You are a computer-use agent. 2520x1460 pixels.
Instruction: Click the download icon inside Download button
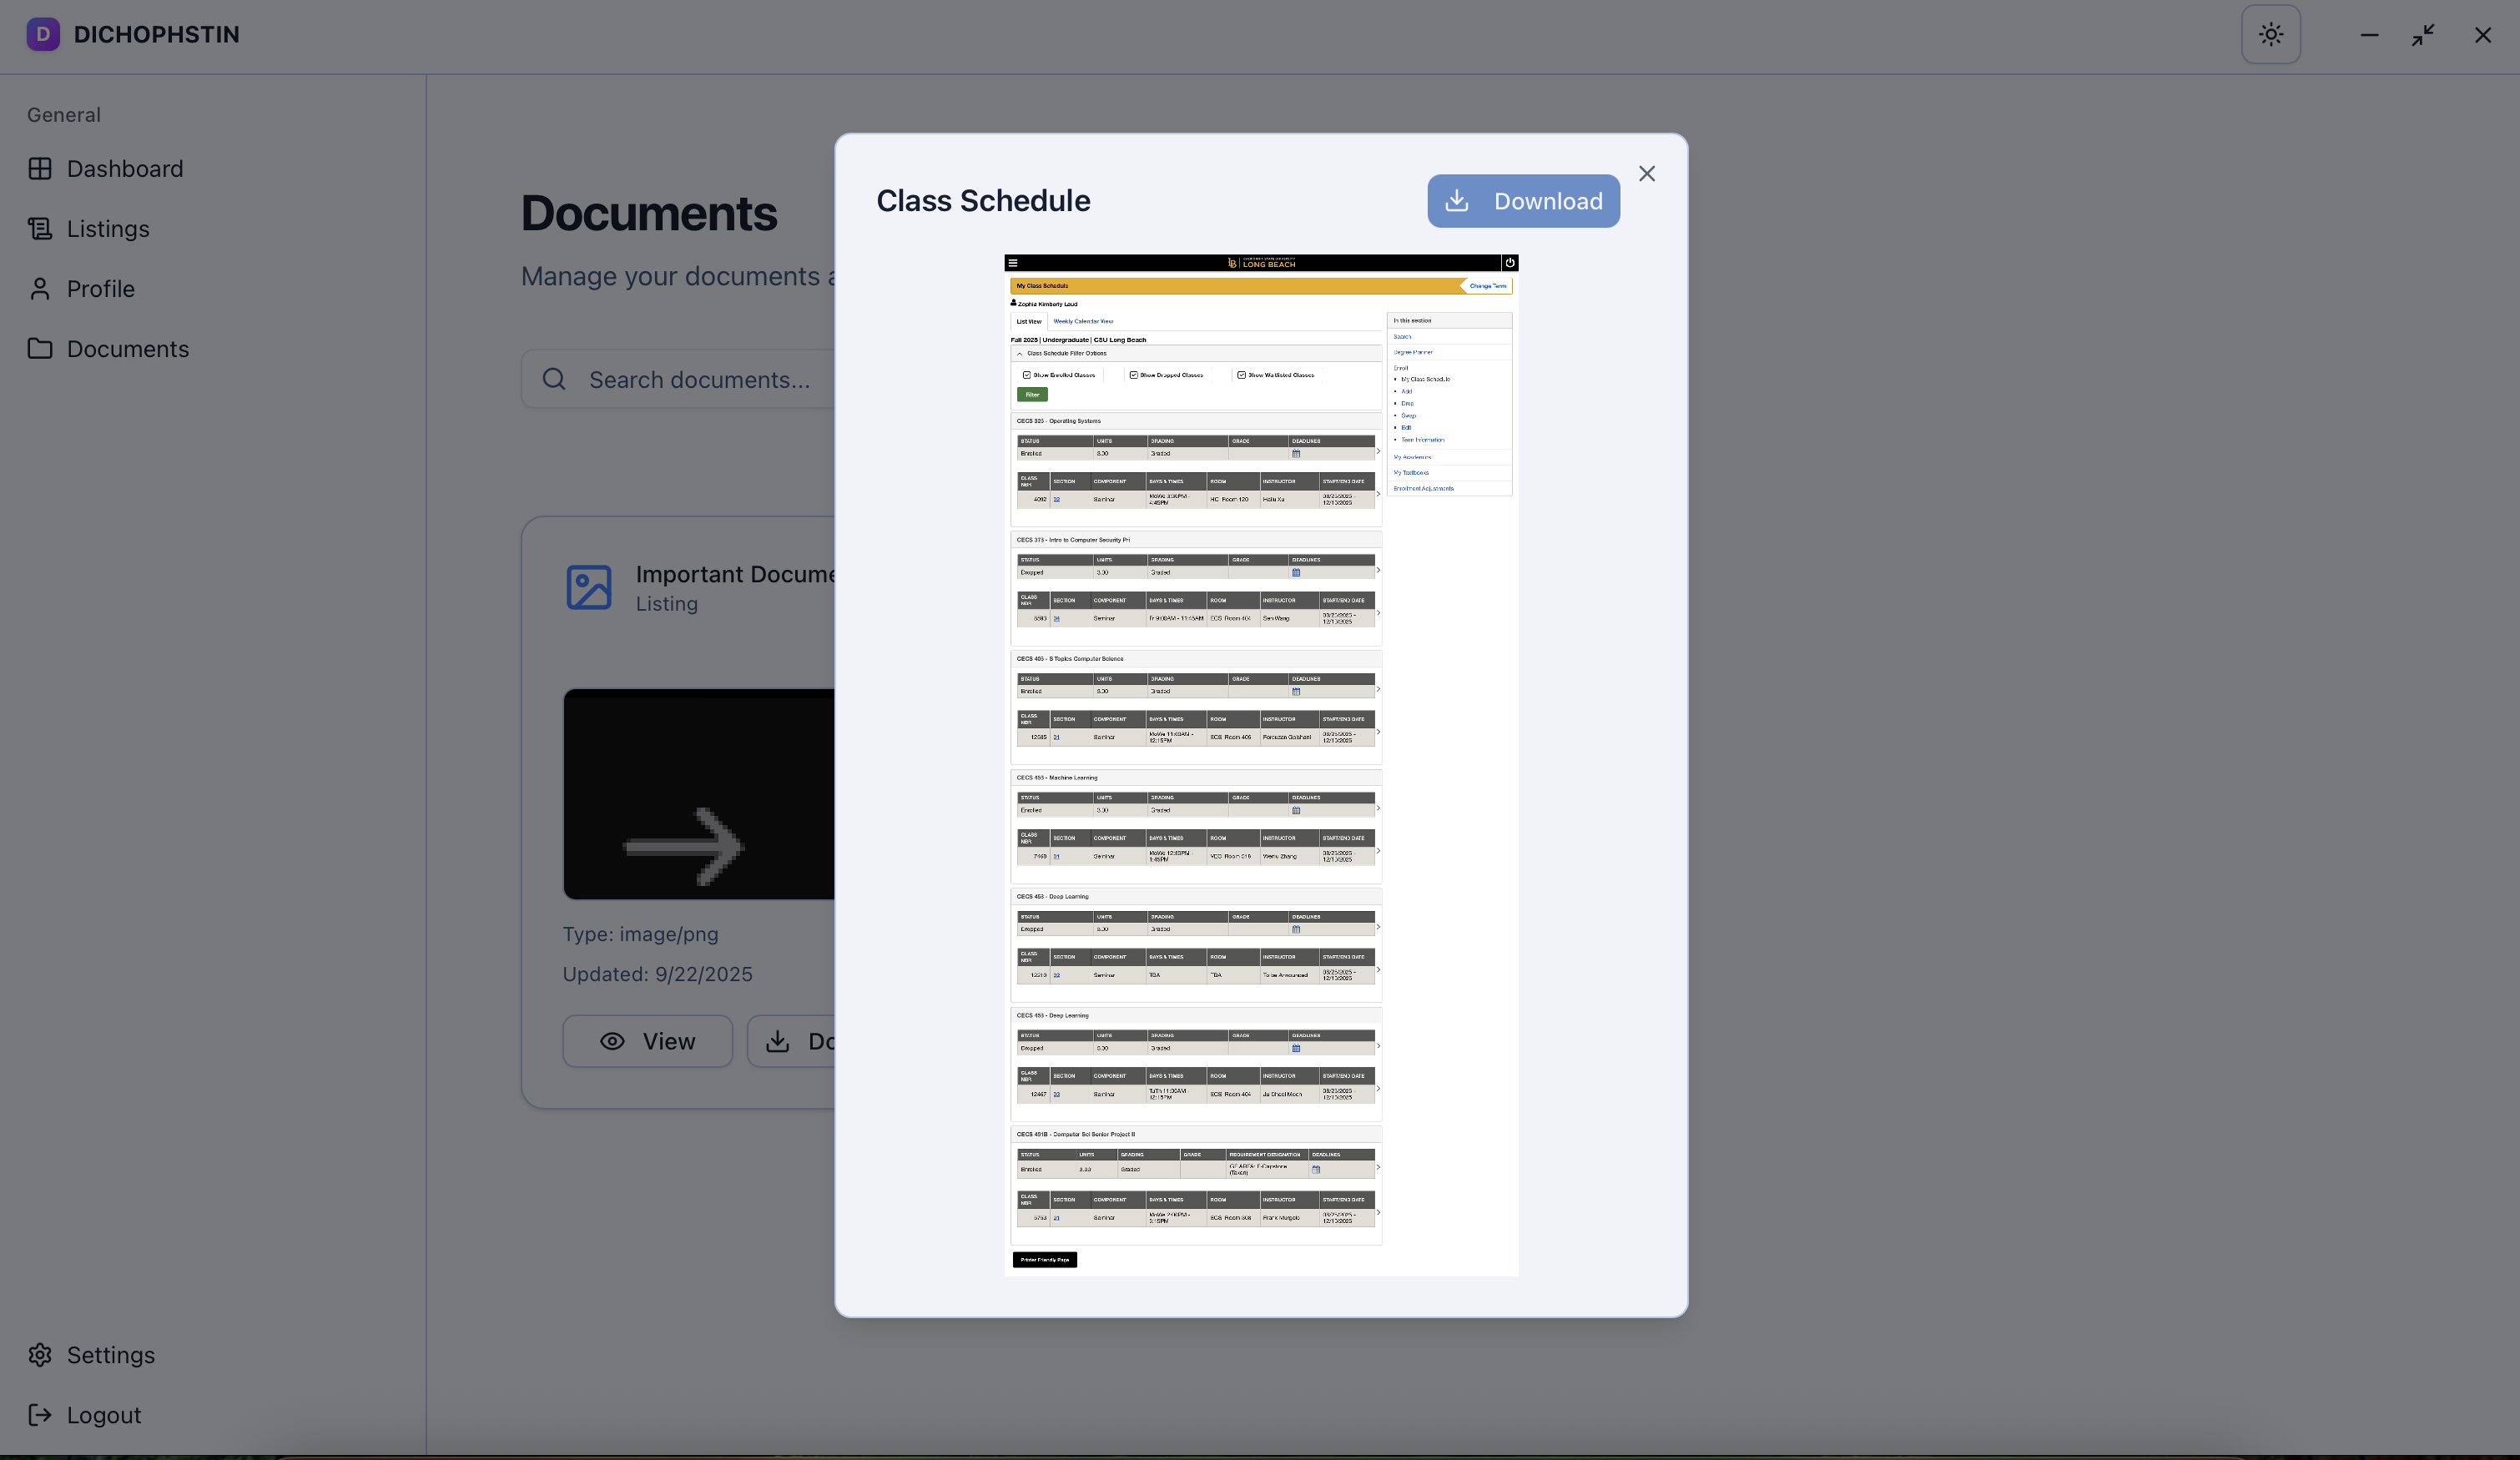pos(1457,201)
